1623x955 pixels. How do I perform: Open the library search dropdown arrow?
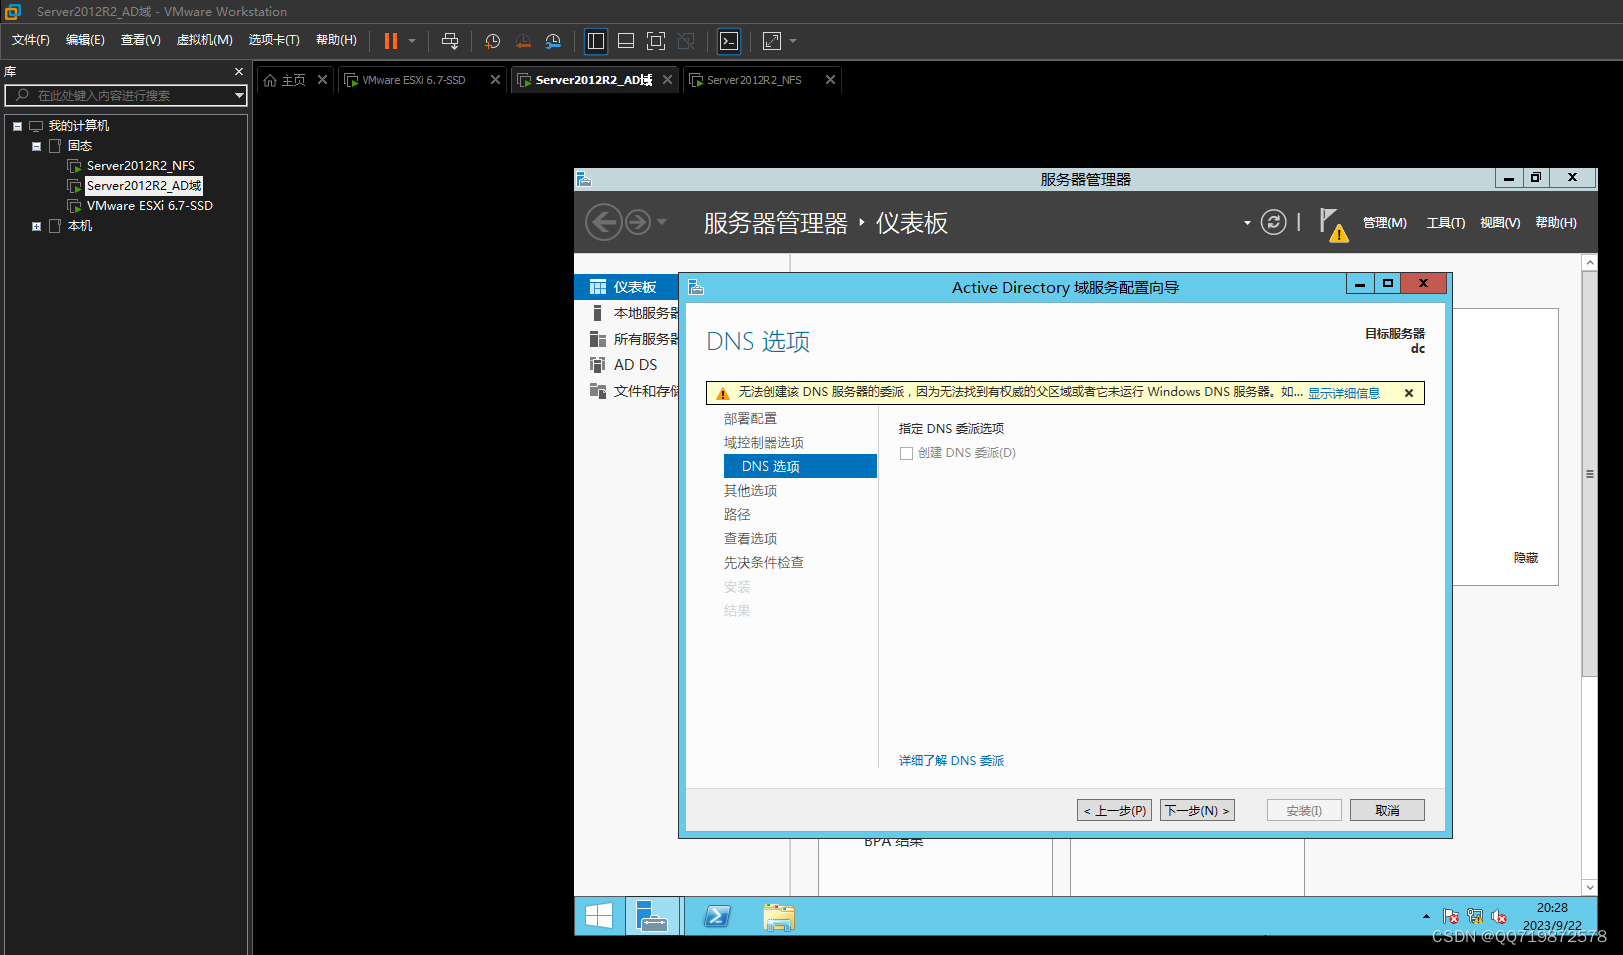click(x=239, y=95)
